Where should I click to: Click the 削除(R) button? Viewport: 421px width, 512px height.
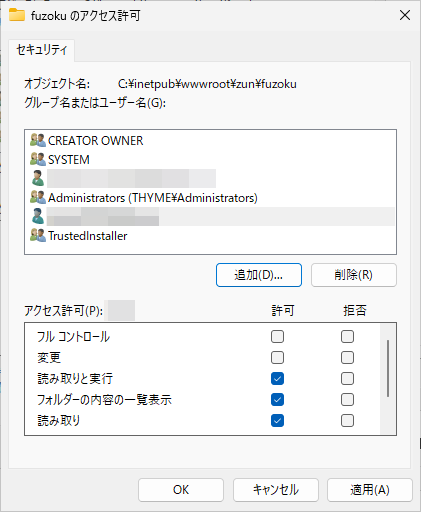point(354,275)
